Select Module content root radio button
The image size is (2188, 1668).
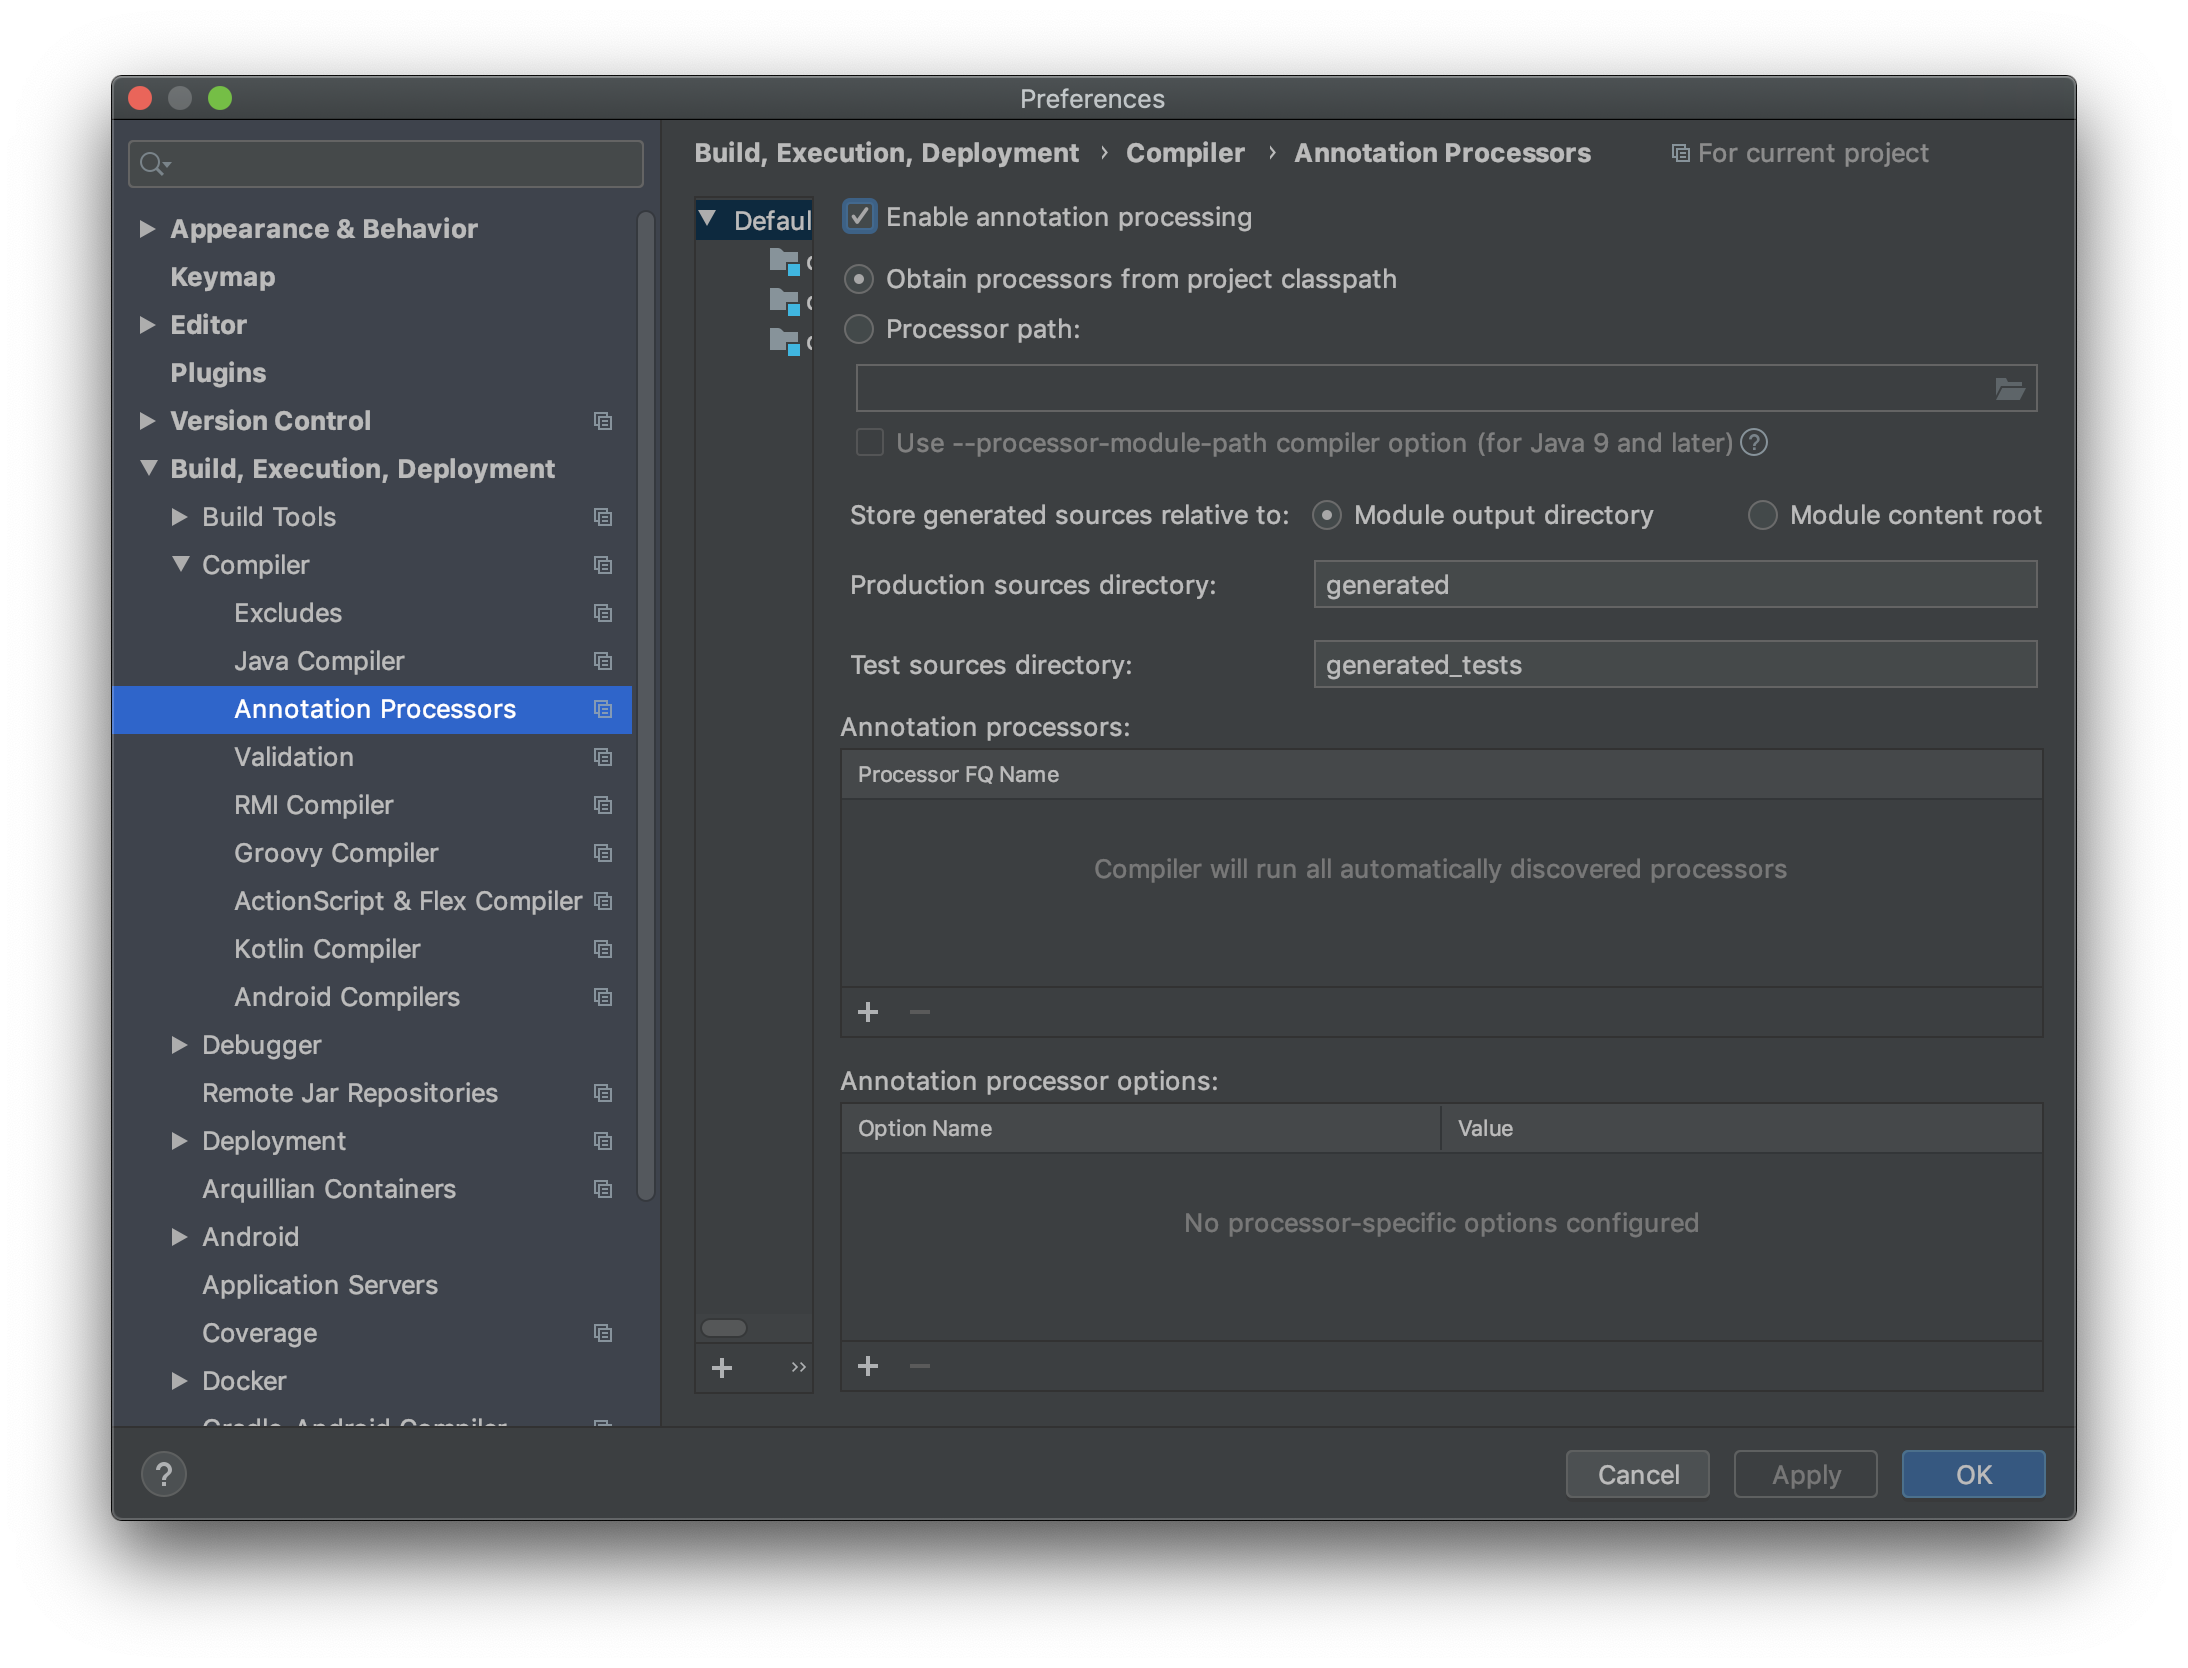tap(1763, 515)
